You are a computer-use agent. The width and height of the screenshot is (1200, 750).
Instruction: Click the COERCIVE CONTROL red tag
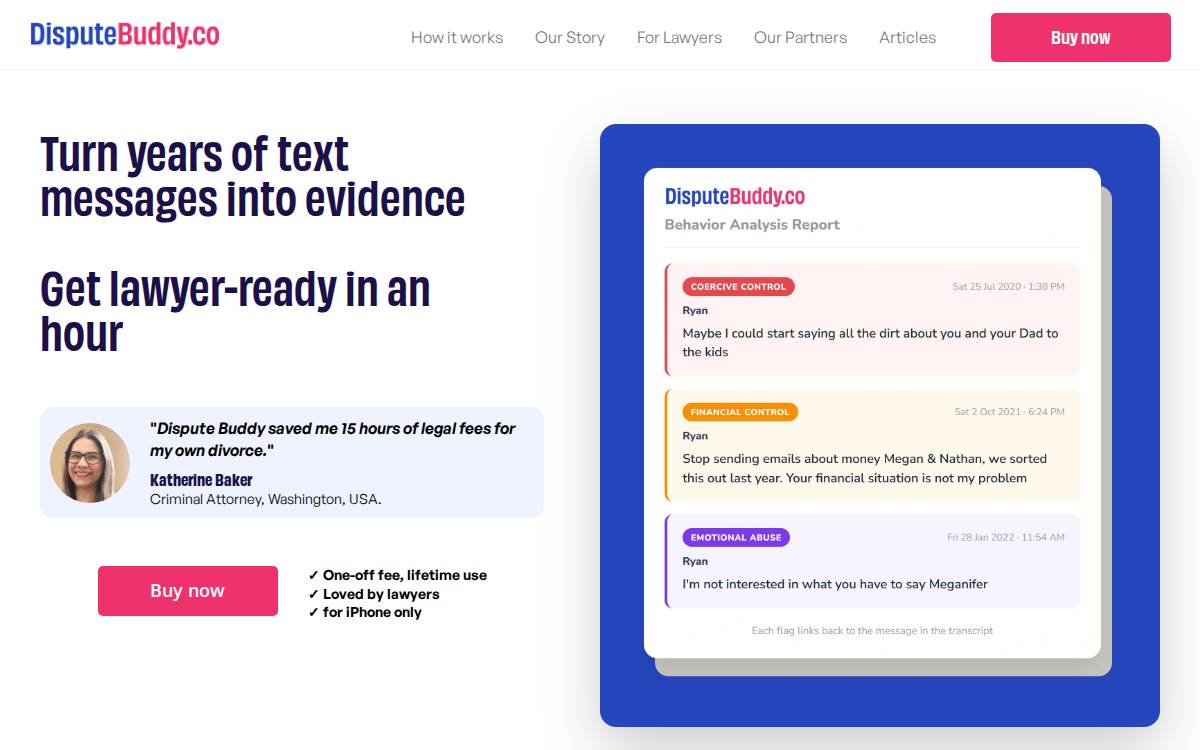click(x=739, y=287)
